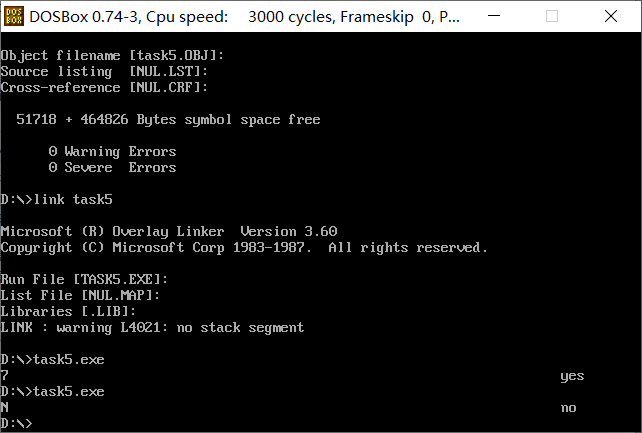Viewport: 642px width, 433px height.
Task: Click the Microsoft Overlay Linker version line
Action: (x=169, y=232)
